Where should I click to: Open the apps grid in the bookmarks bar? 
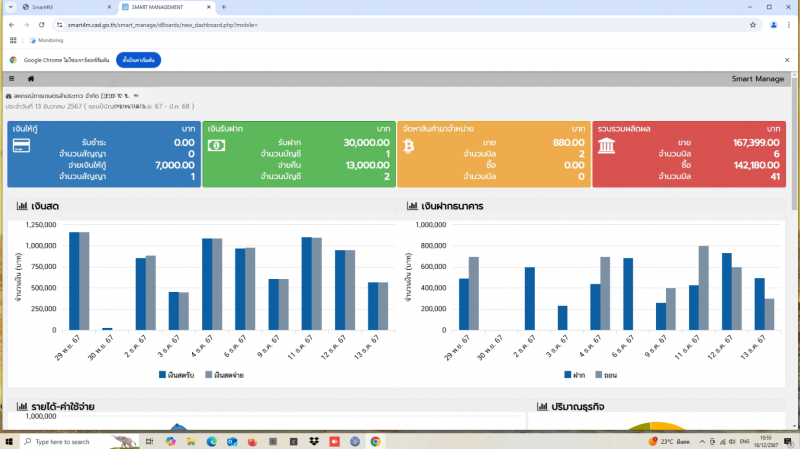[13, 40]
